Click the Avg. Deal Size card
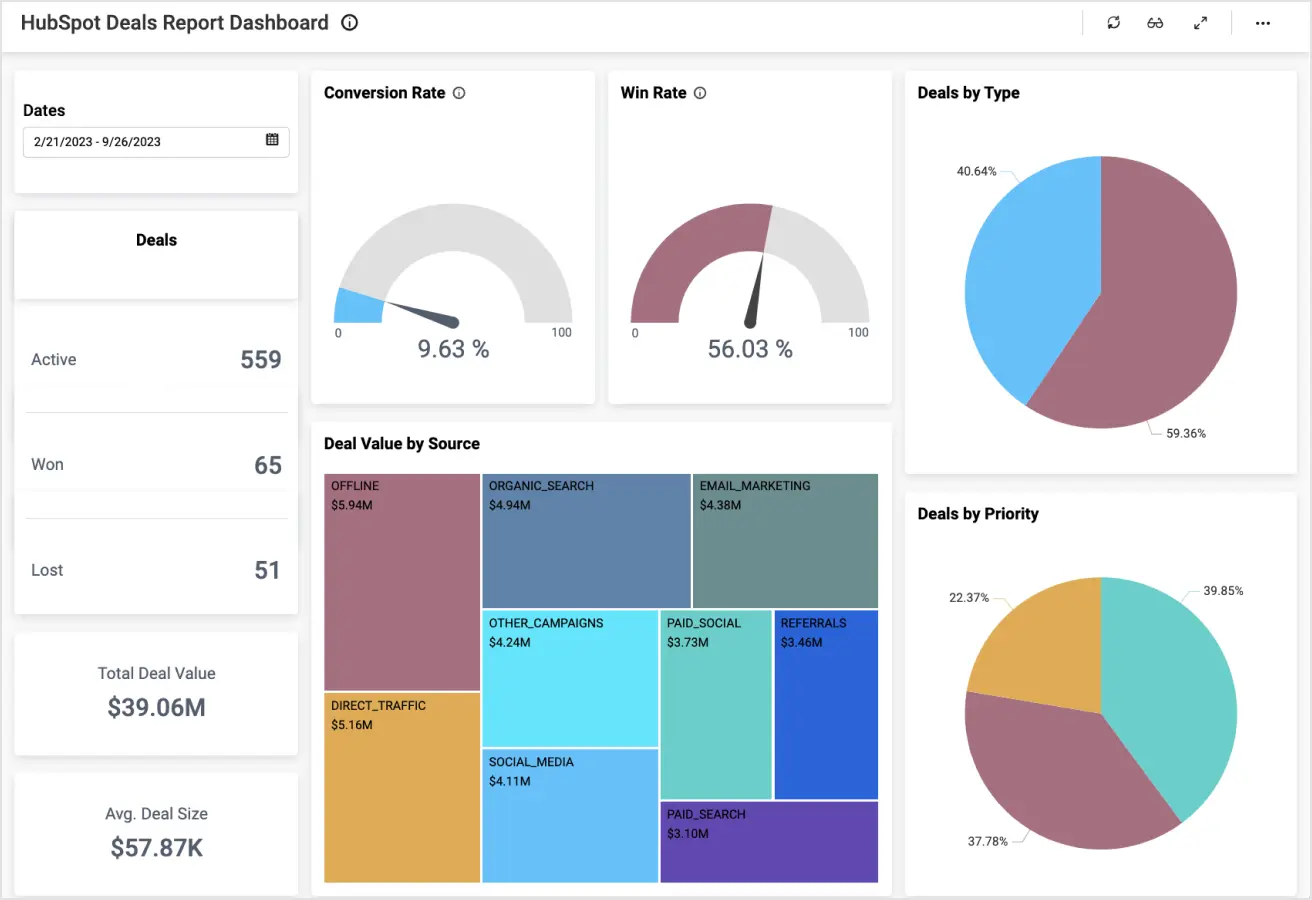Viewport: 1312px width, 900px height. (x=155, y=833)
